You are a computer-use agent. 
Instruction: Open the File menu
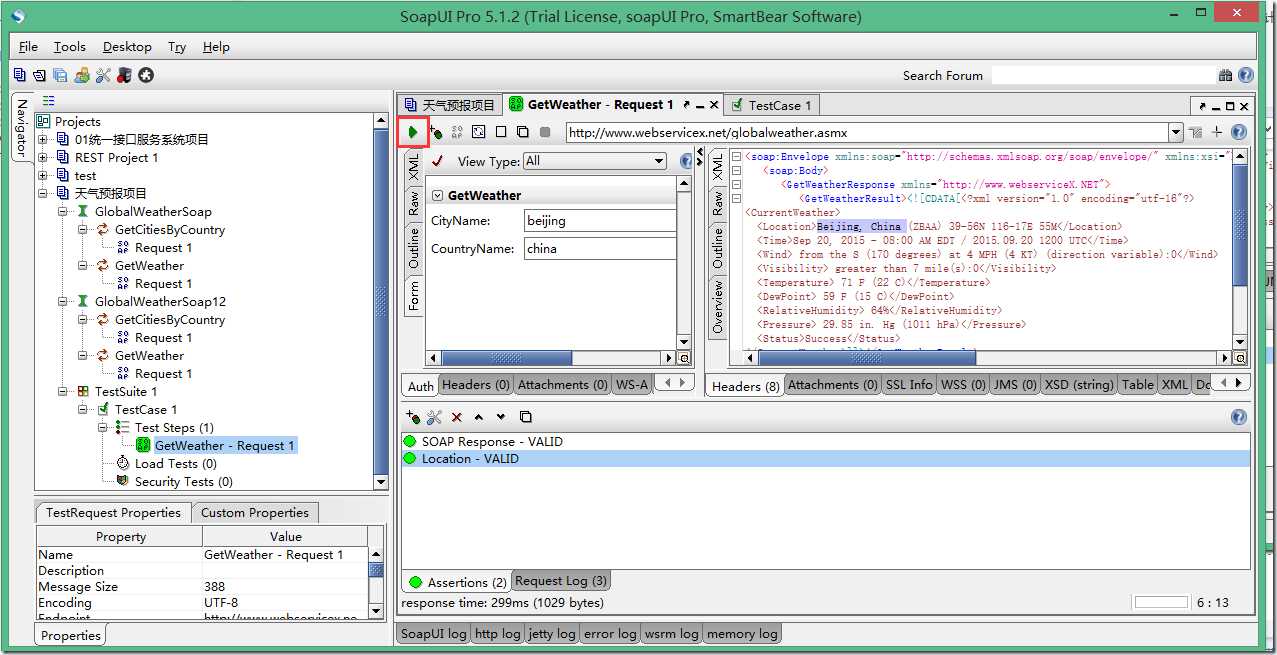point(28,47)
